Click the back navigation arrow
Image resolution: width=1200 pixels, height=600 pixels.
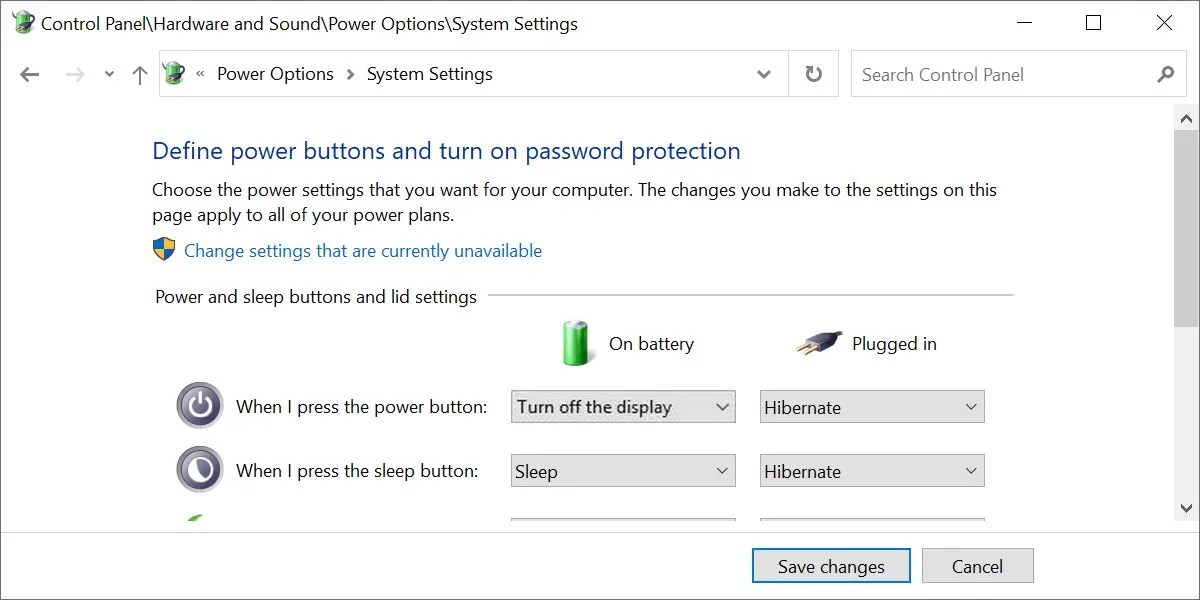tap(29, 74)
